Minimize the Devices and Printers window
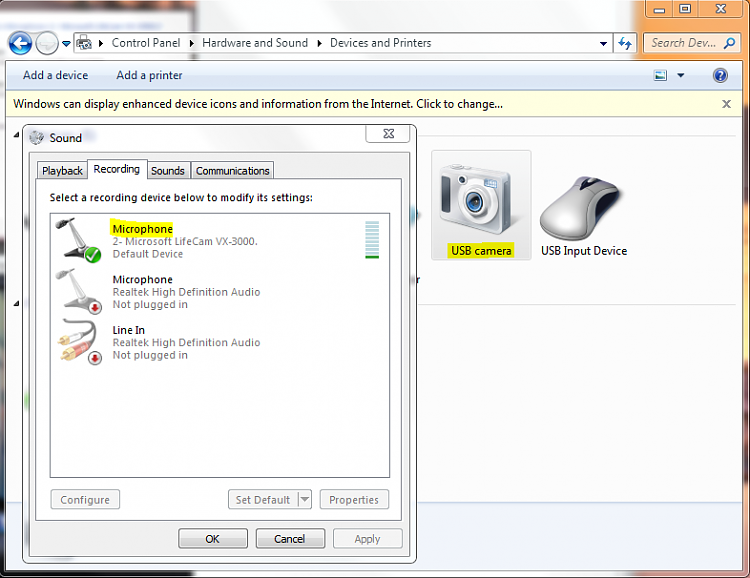The width and height of the screenshot is (750, 578). (659, 9)
